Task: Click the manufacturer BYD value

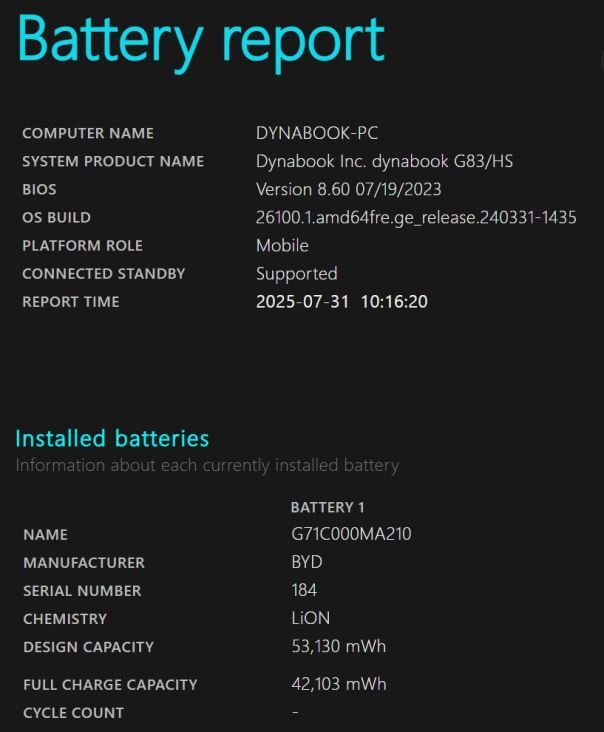Action: click(307, 562)
